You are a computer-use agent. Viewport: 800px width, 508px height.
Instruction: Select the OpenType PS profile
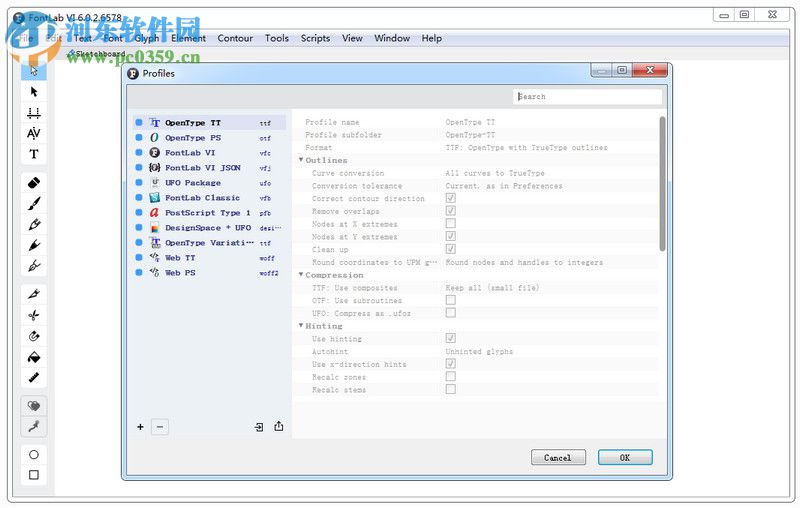[x=209, y=138]
